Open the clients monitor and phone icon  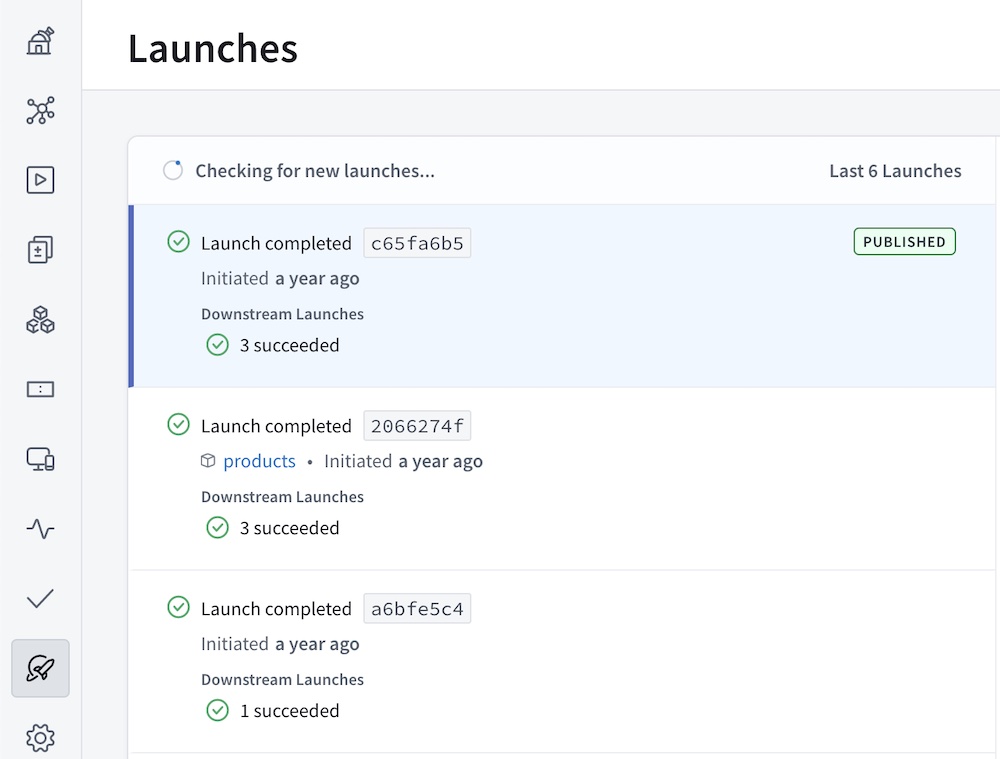tap(40, 459)
